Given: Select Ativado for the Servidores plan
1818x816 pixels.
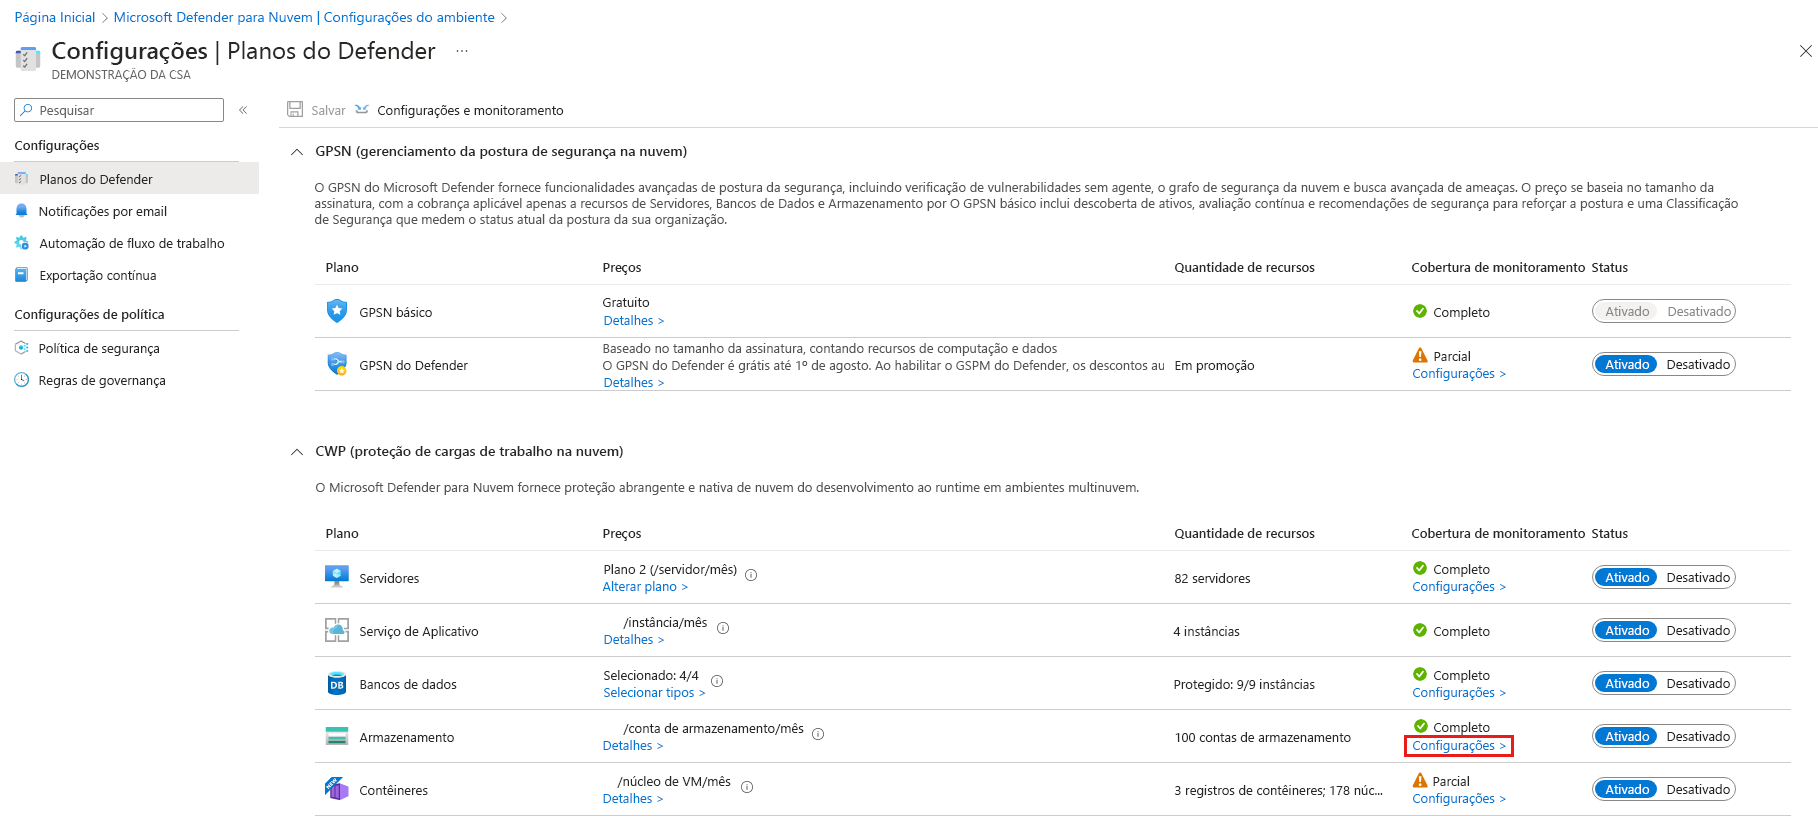Looking at the screenshot, I should (1627, 577).
